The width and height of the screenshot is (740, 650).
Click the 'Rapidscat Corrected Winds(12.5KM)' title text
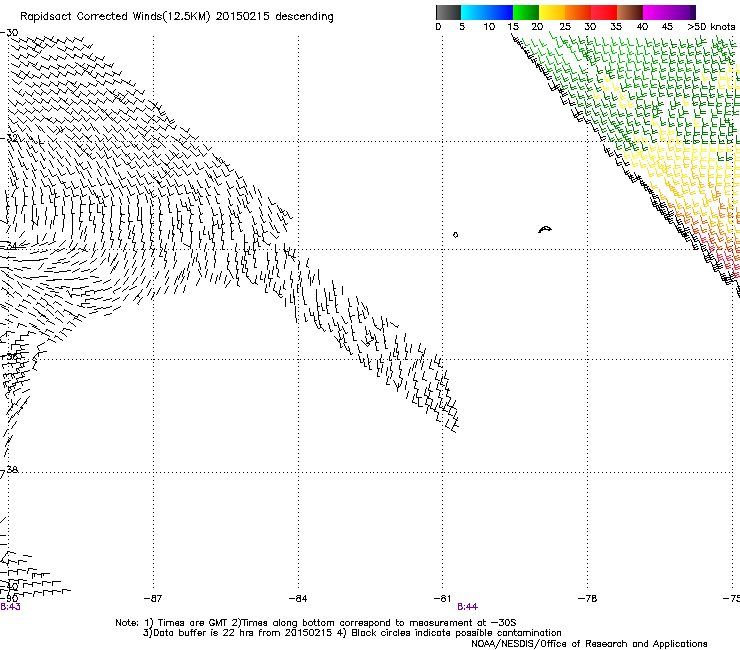pos(115,17)
